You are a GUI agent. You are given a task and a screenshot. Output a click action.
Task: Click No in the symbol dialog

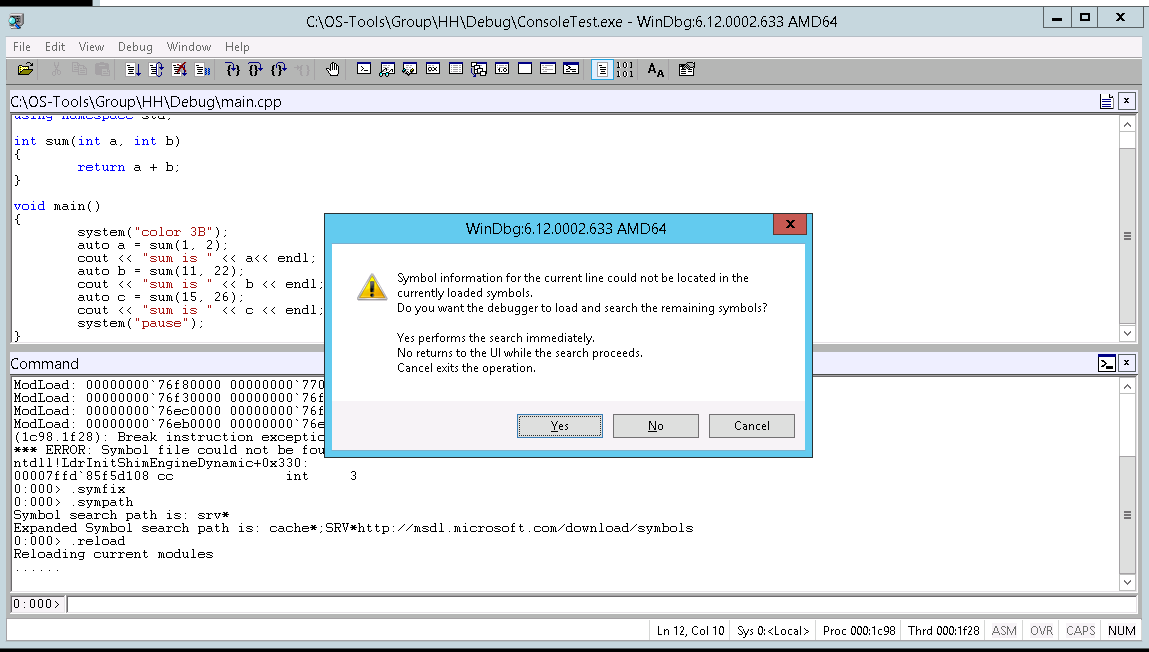[656, 426]
